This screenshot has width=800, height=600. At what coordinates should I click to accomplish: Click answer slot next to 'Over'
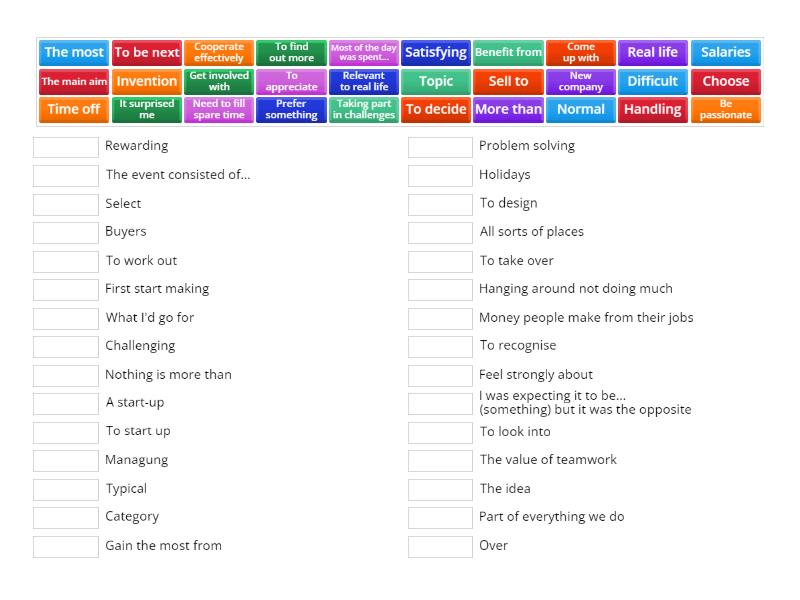pyautogui.click(x=440, y=547)
